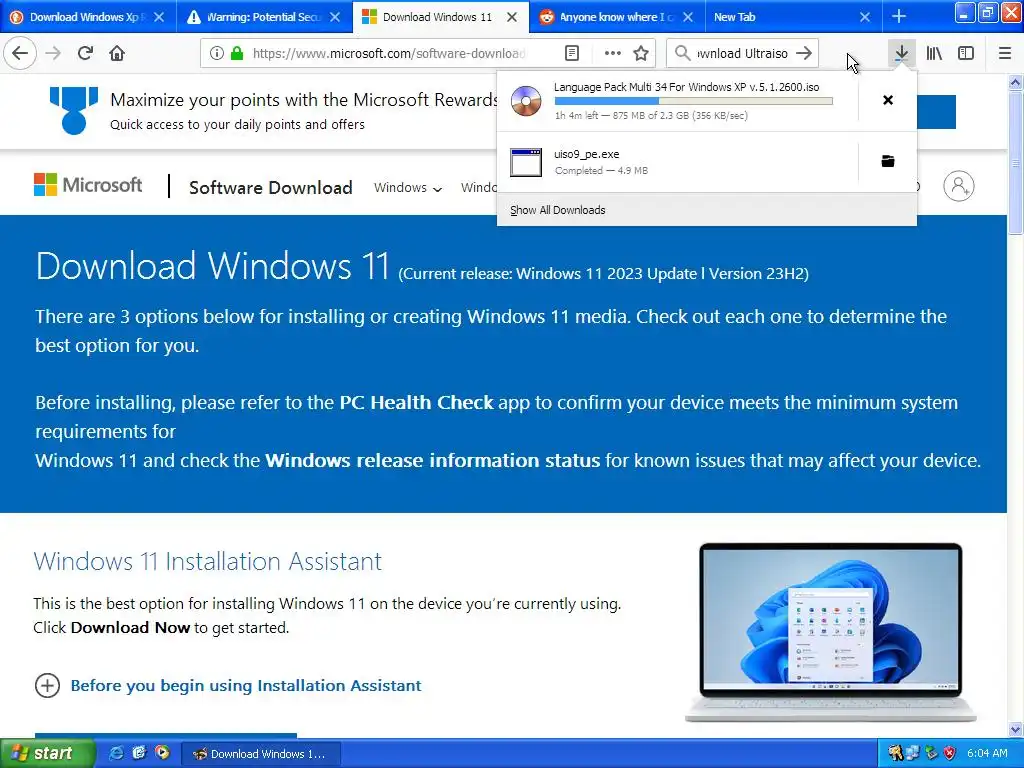Screen dimensions: 1024x768
Task: Click the ISO download progress bar
Action: [694, 101]
